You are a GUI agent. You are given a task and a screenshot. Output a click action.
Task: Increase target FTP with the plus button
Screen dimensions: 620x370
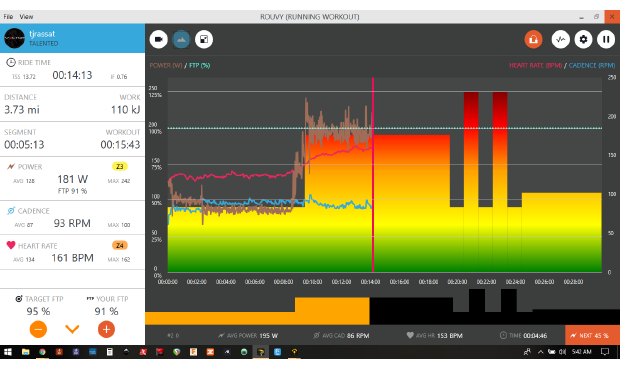pos(106,329)
